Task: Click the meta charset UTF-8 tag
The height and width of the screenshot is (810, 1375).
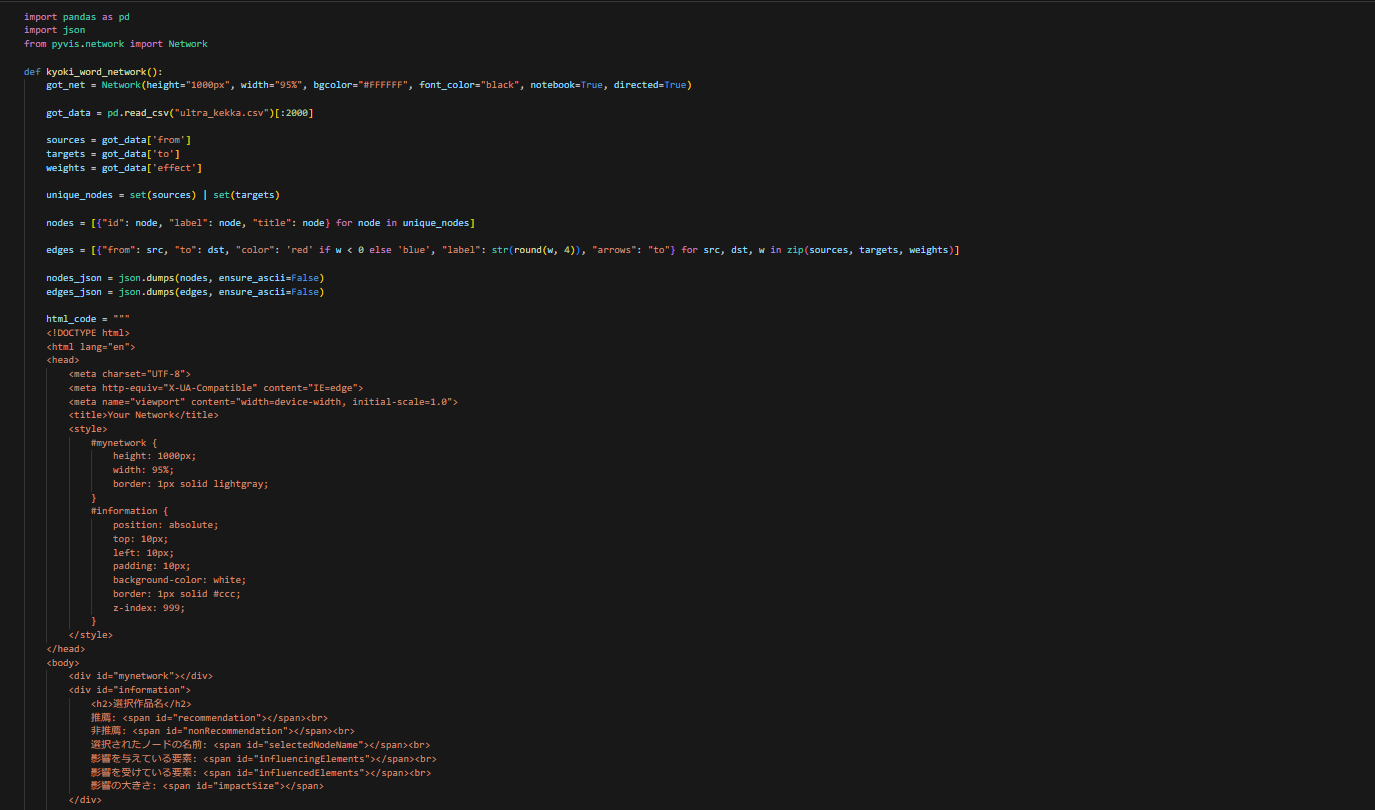Action: coord(130,373)
